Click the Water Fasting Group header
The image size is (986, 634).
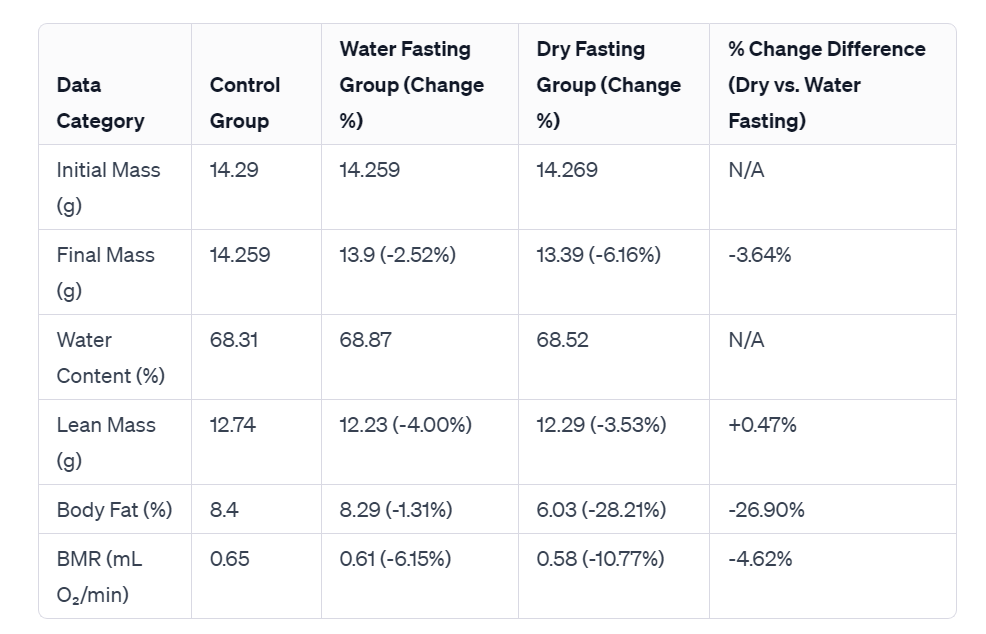(412, 85)
